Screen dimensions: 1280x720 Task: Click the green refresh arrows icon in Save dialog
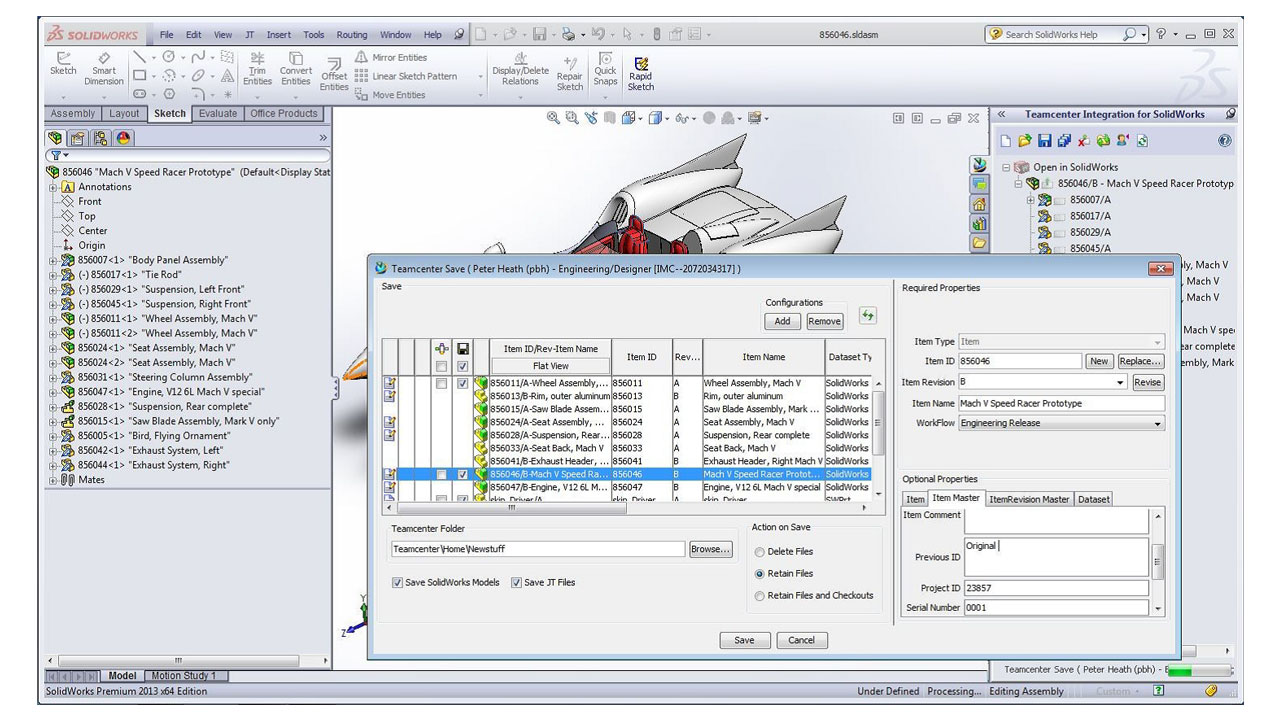click(867, 315)
